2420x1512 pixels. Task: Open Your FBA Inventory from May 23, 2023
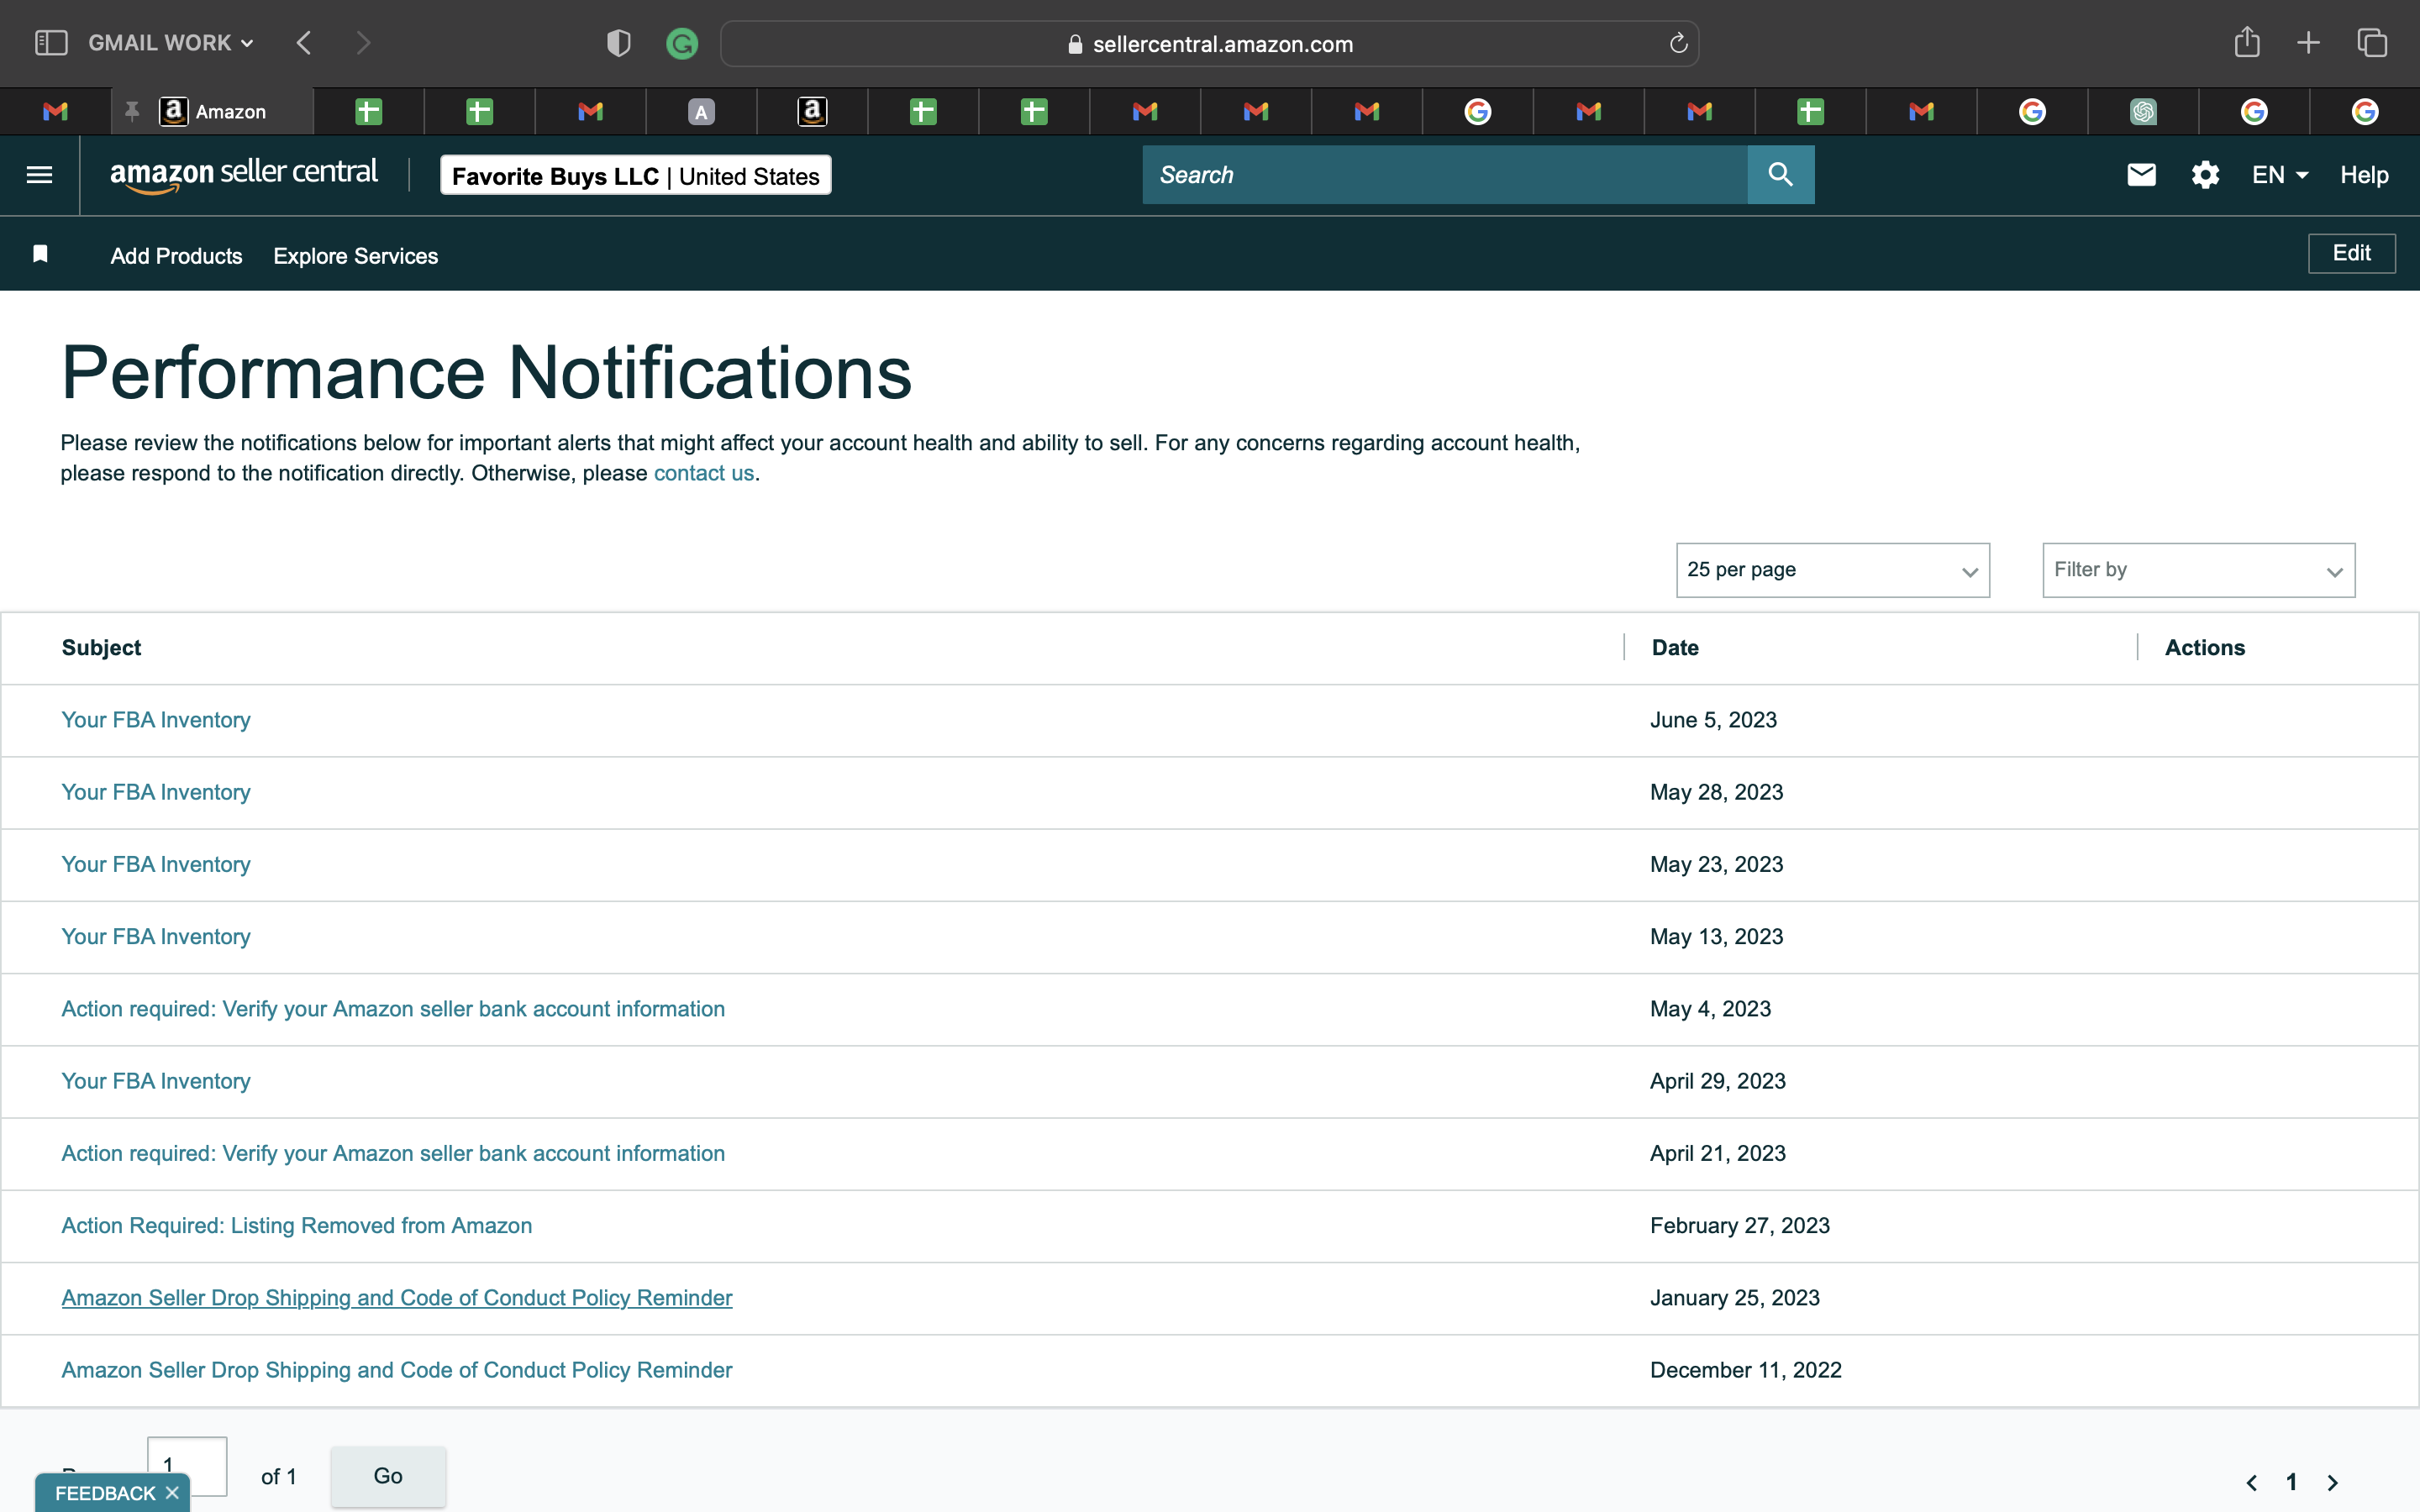click(x=156, y=864)
